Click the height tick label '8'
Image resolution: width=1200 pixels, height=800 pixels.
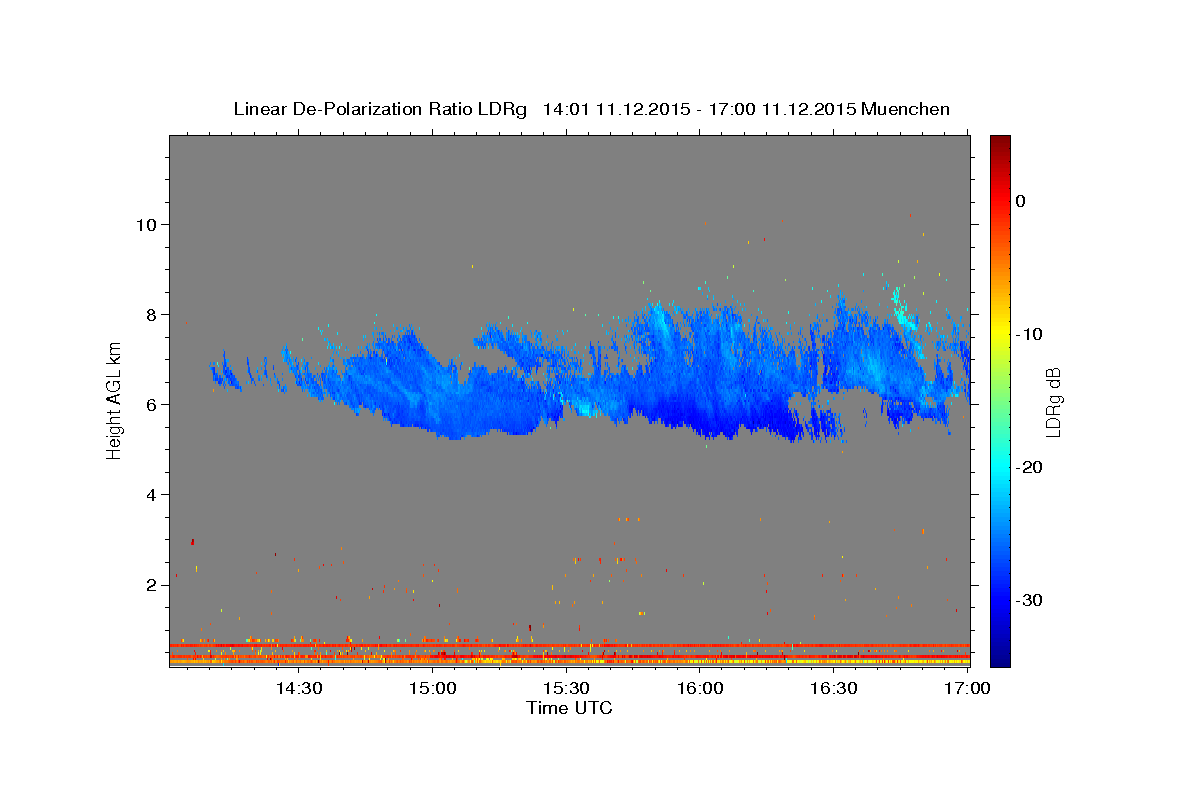click(152, 314)
